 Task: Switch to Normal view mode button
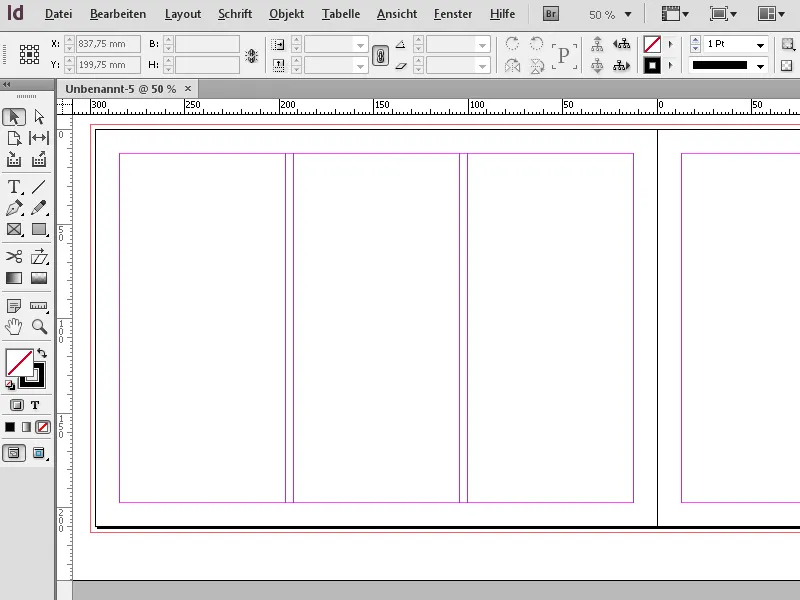[x=14, y=453]
